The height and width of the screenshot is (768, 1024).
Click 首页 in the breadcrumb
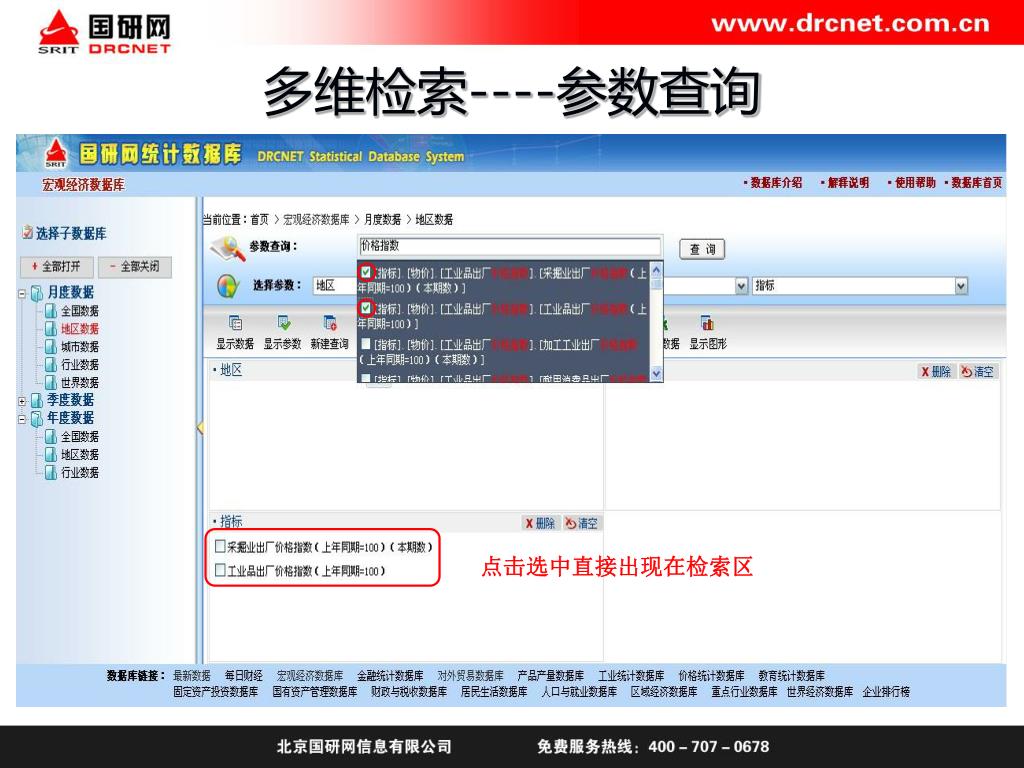pyautogui.click(x=259, y=219)
